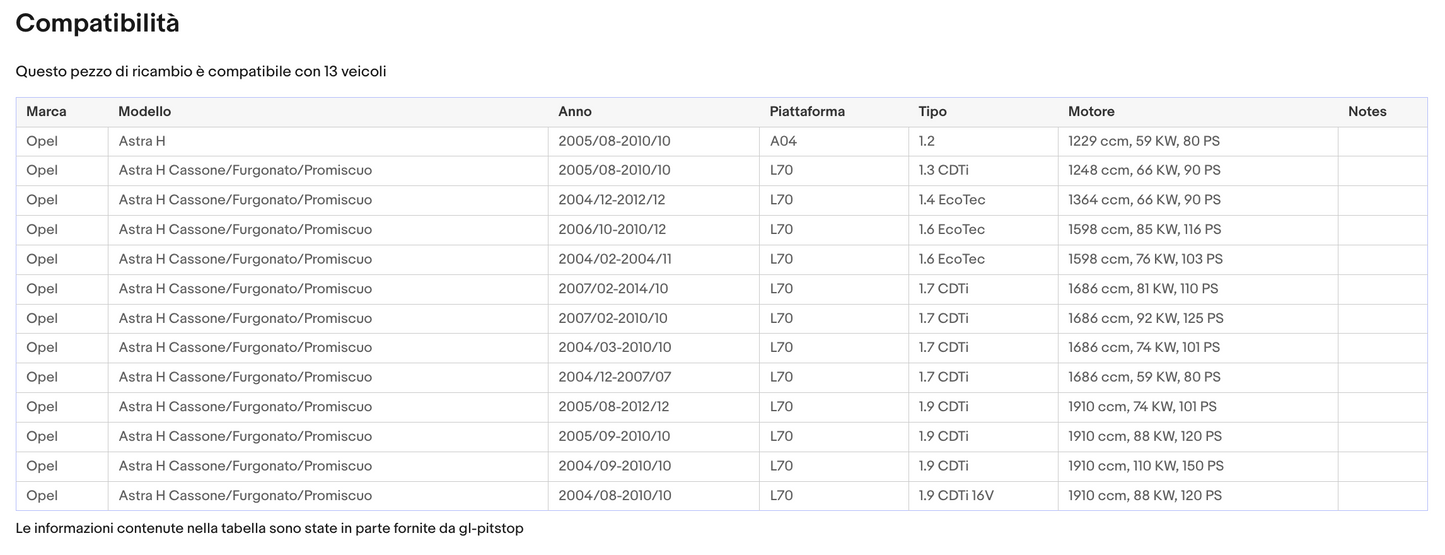Click the 1.9 CDTi 16V type cell

tap(956, 496)
